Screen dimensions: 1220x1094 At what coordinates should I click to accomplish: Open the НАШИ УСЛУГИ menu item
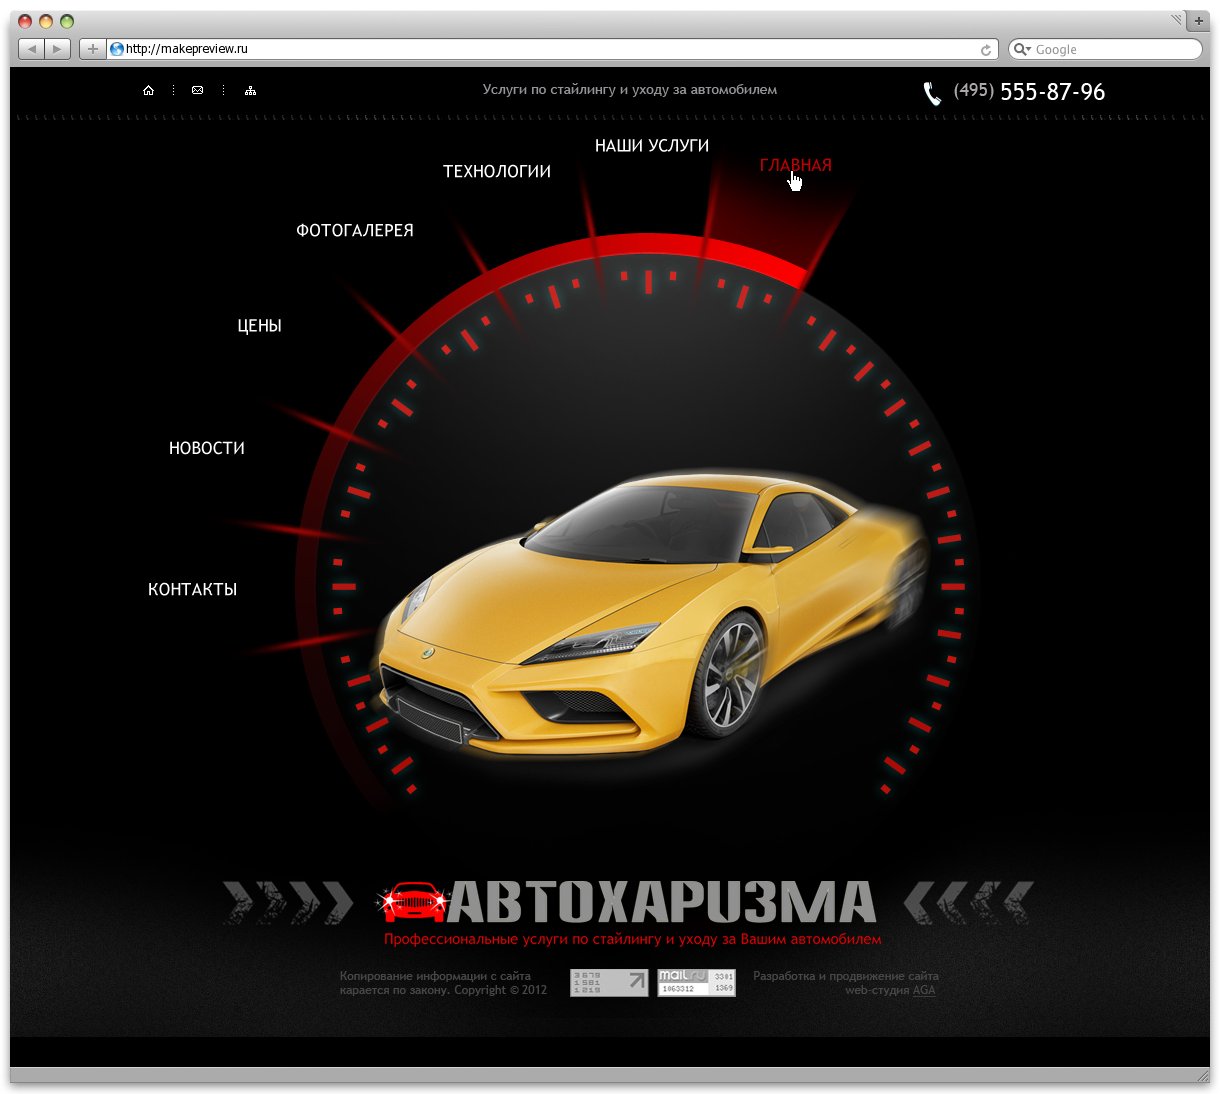(652, 145)
